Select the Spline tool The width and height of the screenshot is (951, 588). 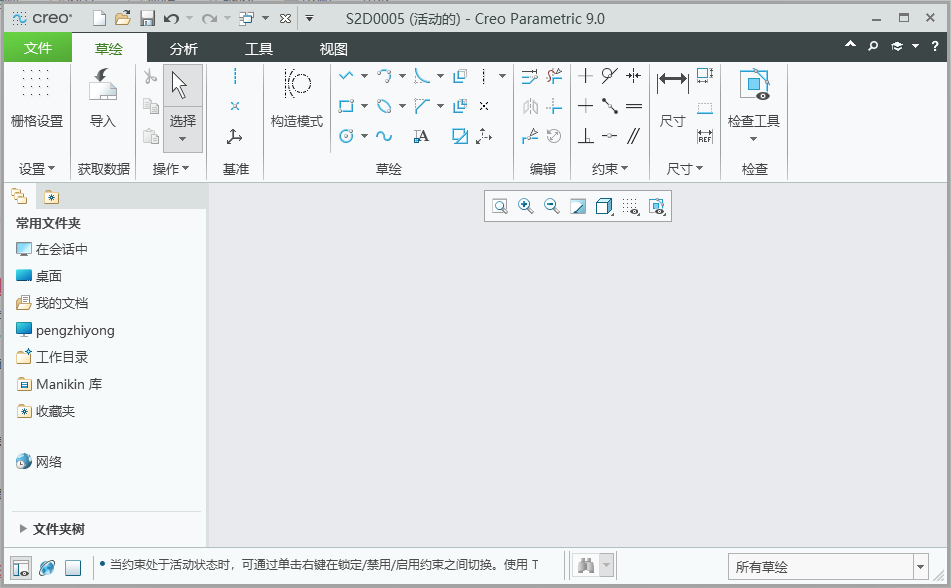384,136
